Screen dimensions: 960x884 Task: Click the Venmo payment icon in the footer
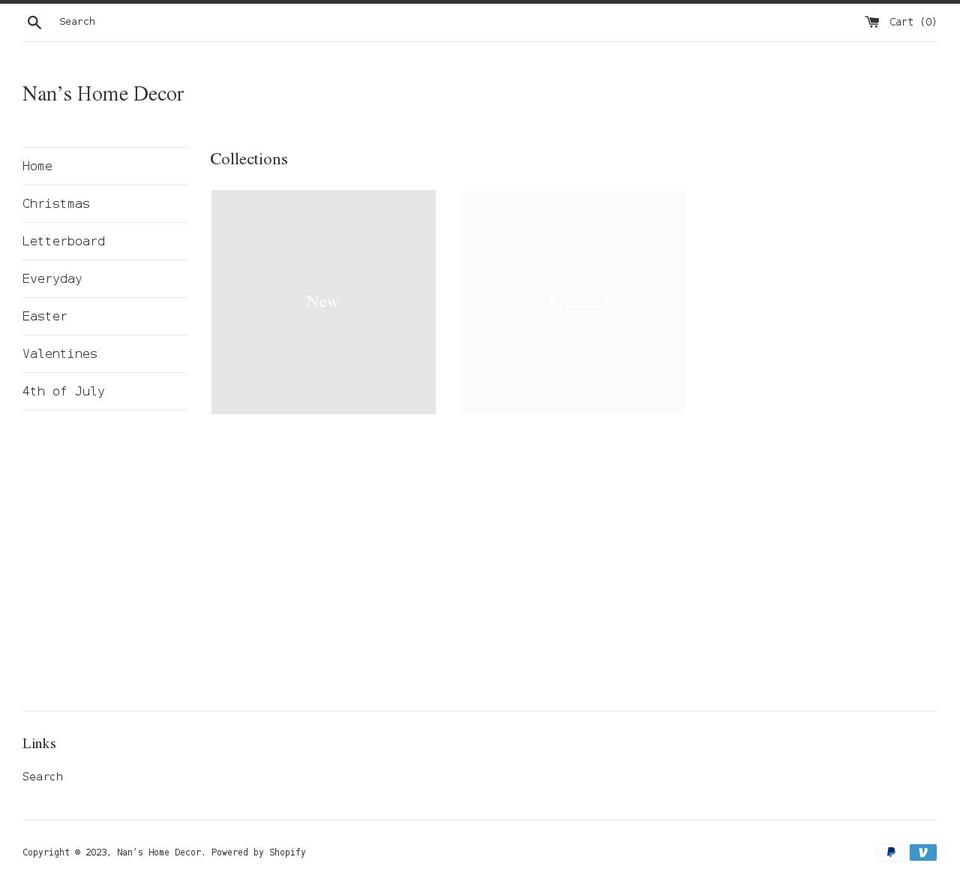click(922, 852)
